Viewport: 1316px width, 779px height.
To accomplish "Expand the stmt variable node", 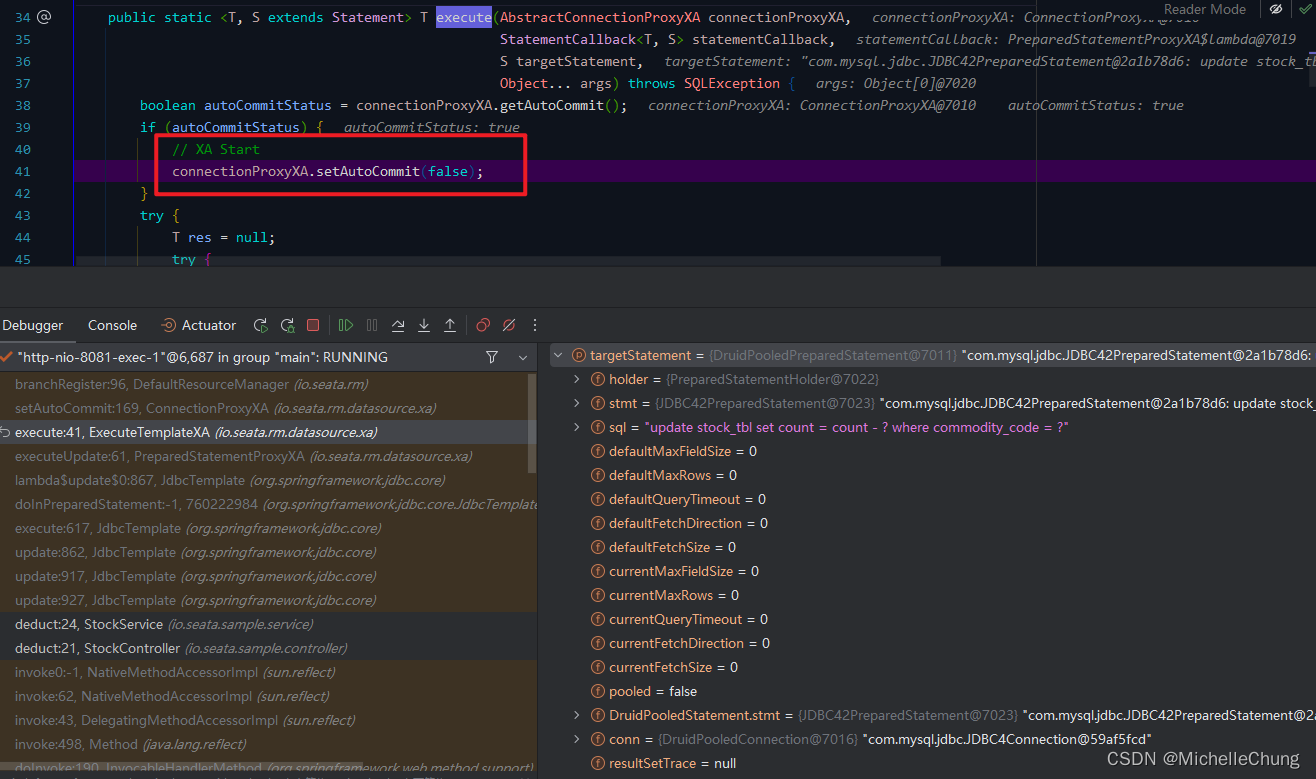I will pos(577,403).
